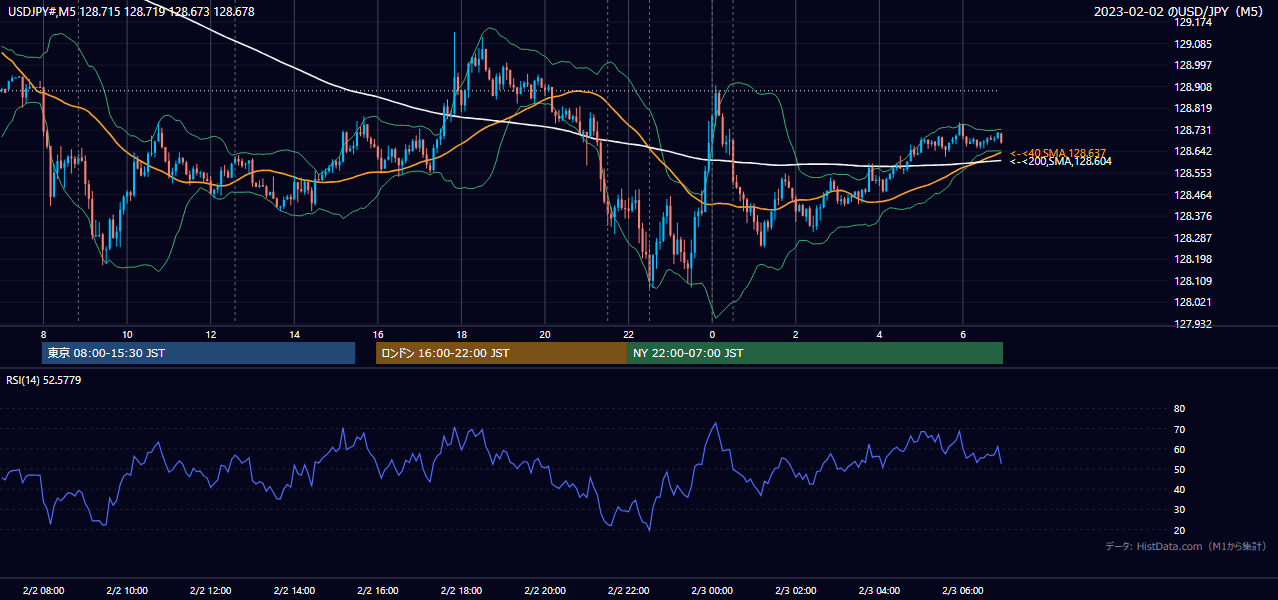Click RSI scale value 50

(1180, 469)
